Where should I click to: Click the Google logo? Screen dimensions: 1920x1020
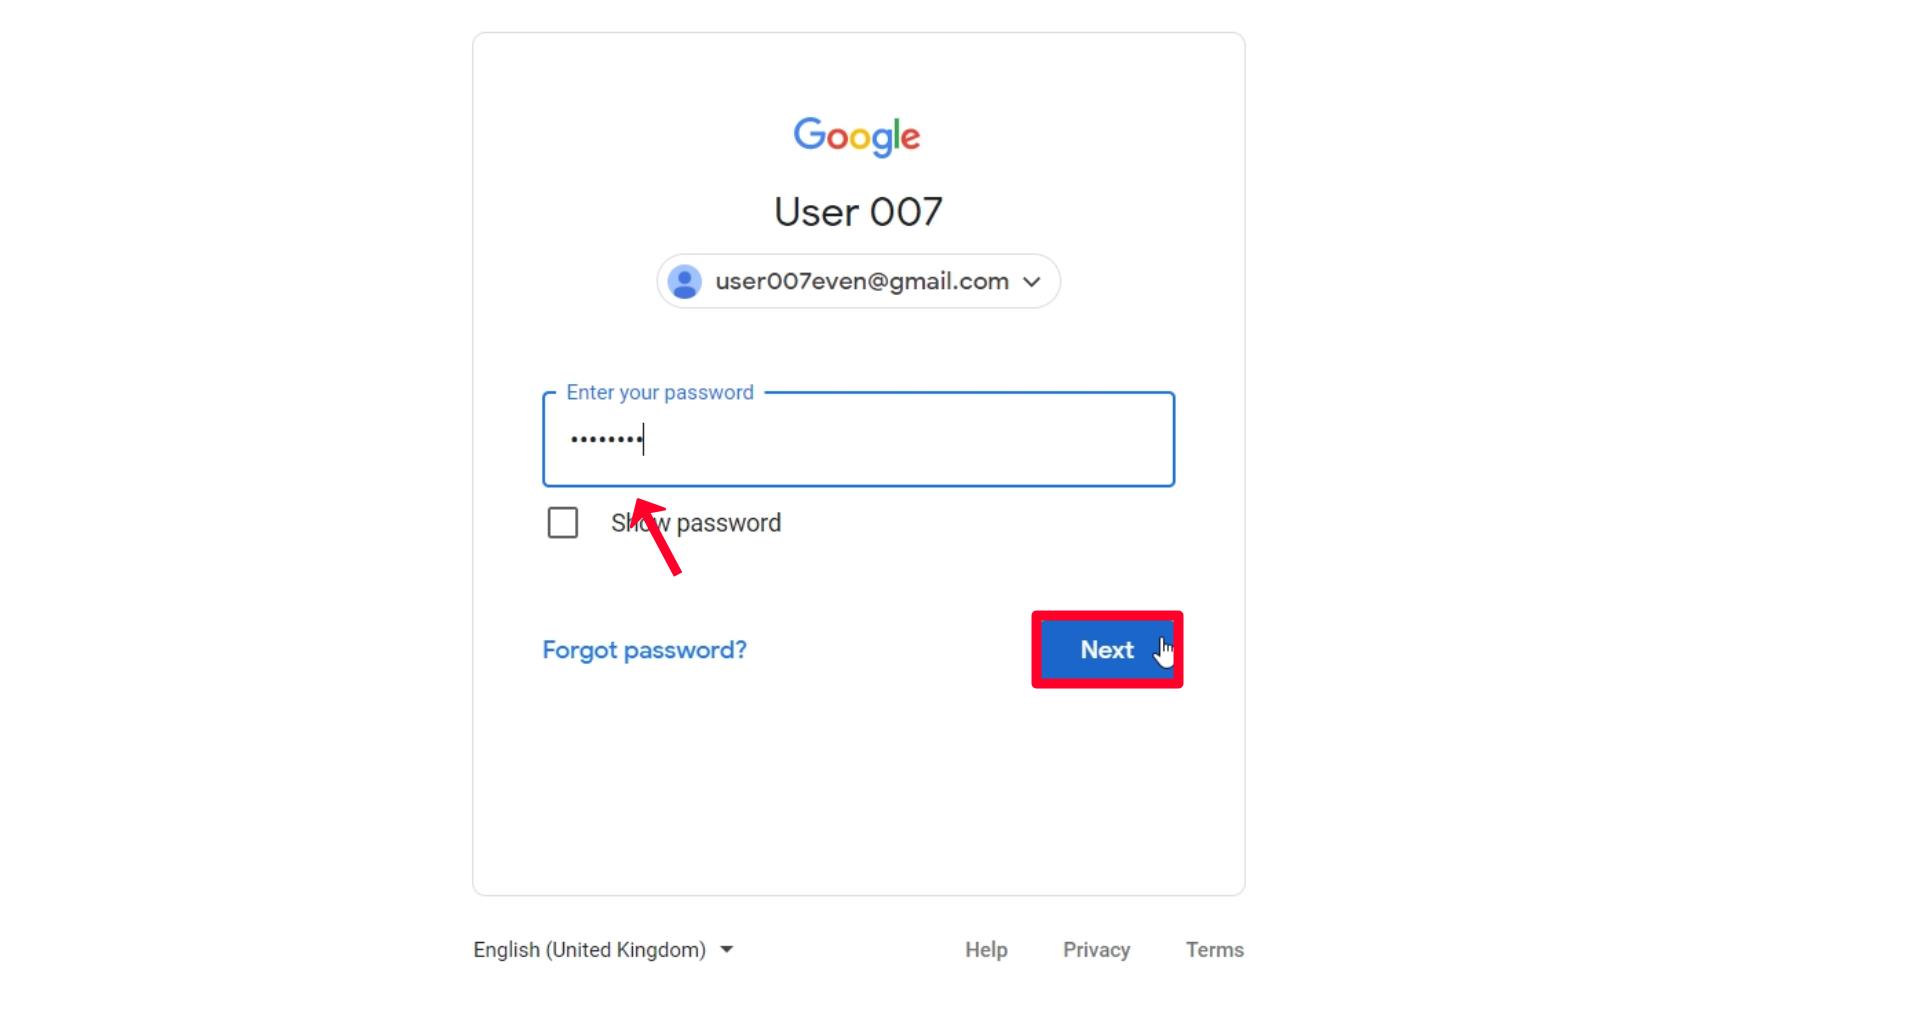(857, 136)
